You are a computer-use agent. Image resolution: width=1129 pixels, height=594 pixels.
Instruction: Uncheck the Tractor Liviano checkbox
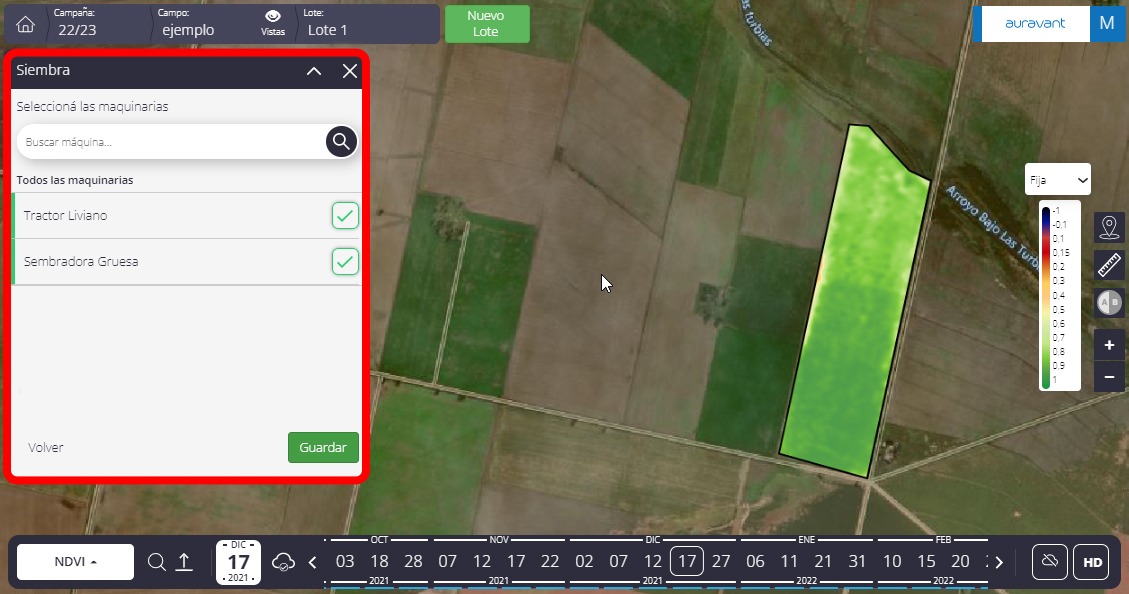tap(345, 215)
